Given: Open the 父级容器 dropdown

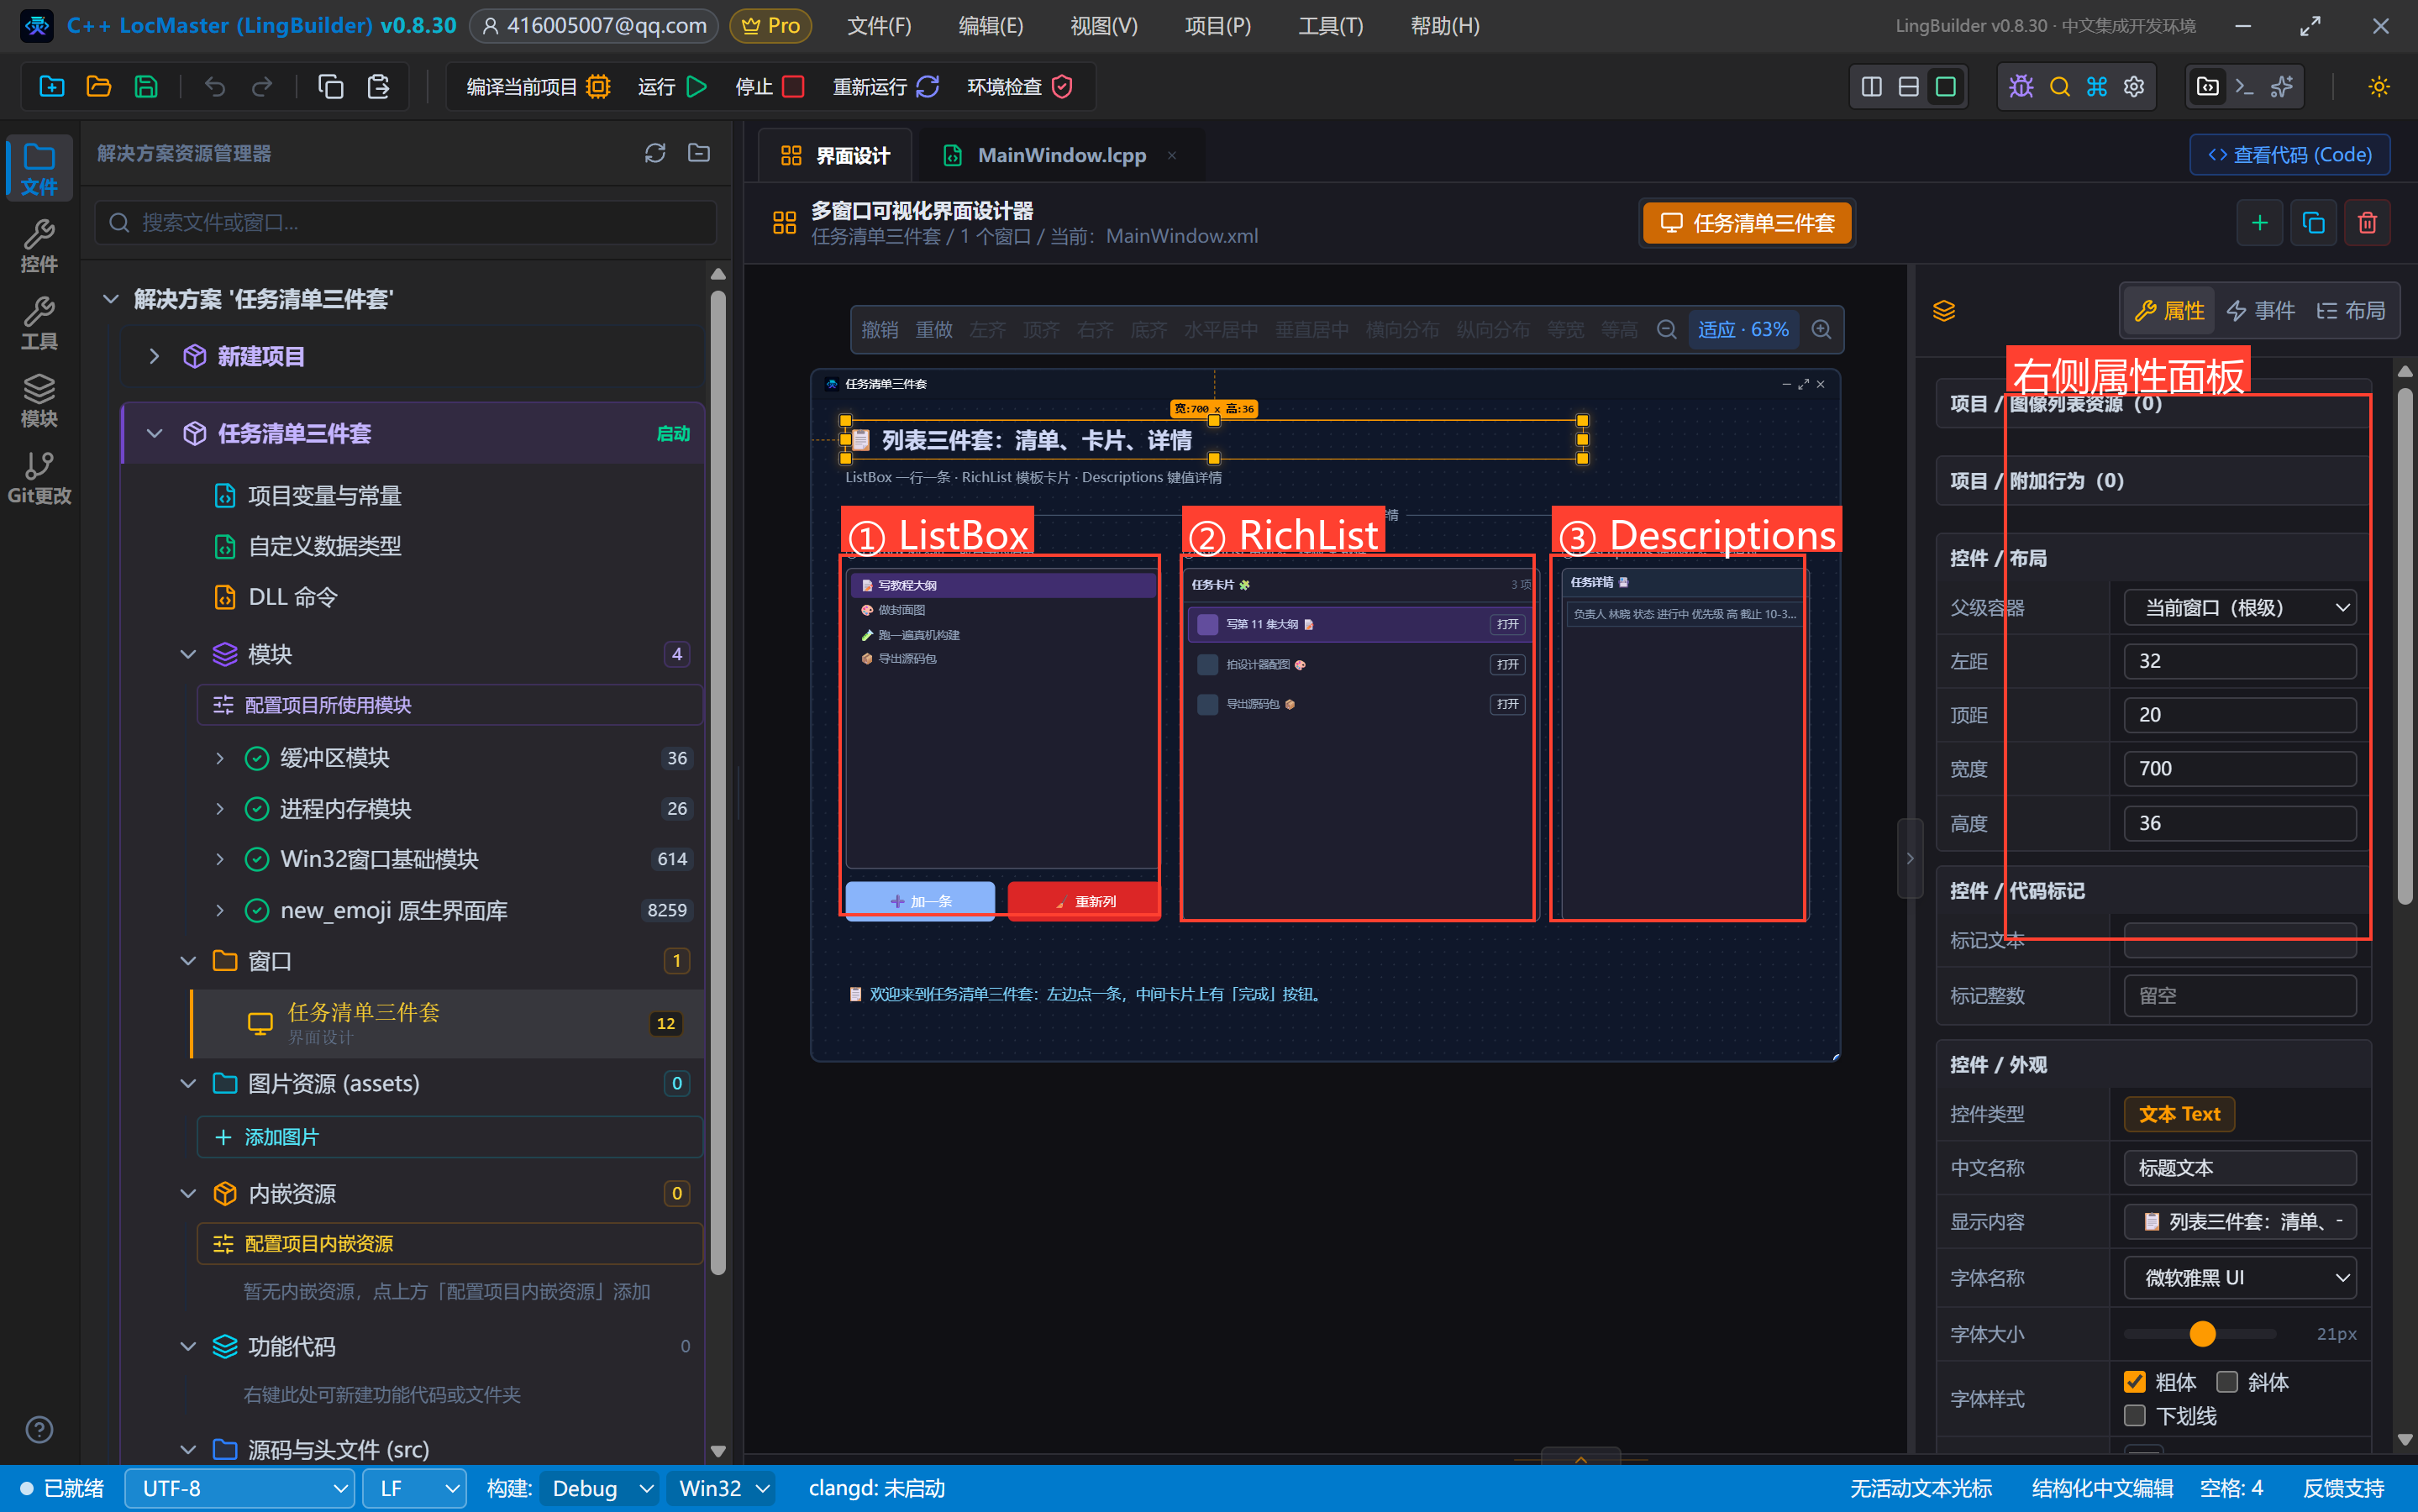Looking at the screenshot, I should click(x=2240, y=608).
